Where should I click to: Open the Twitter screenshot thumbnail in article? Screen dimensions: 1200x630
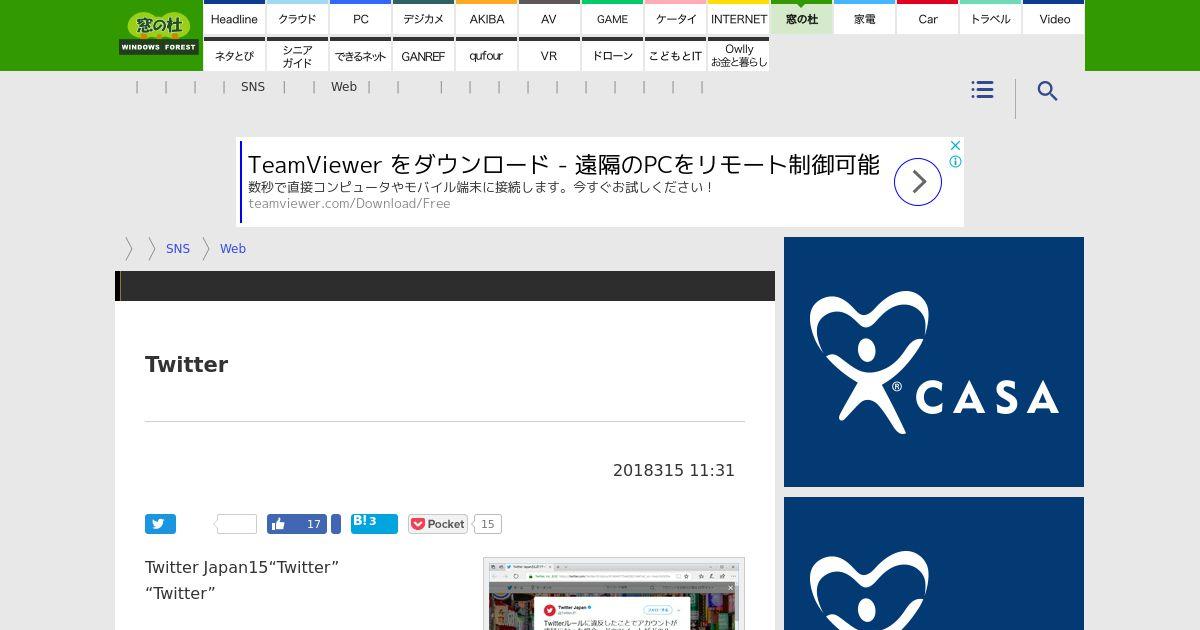click(614, 594)
